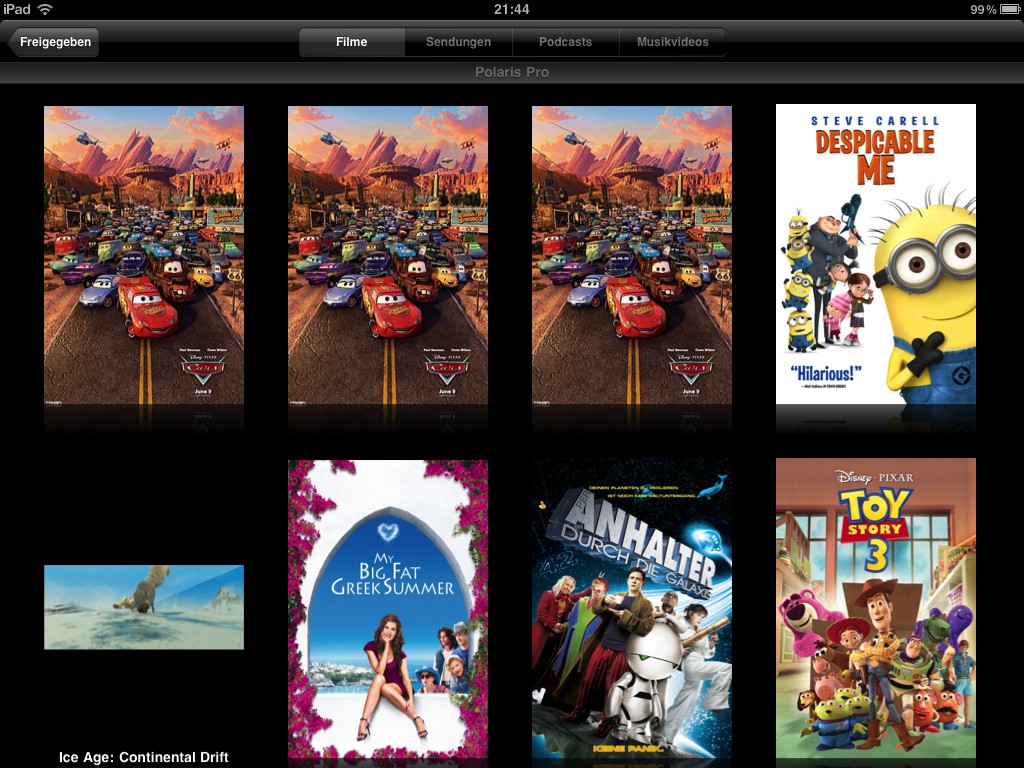1024x768 pixels.
Task: Open the Despicable Me movie poster
Action: [876, 254]
